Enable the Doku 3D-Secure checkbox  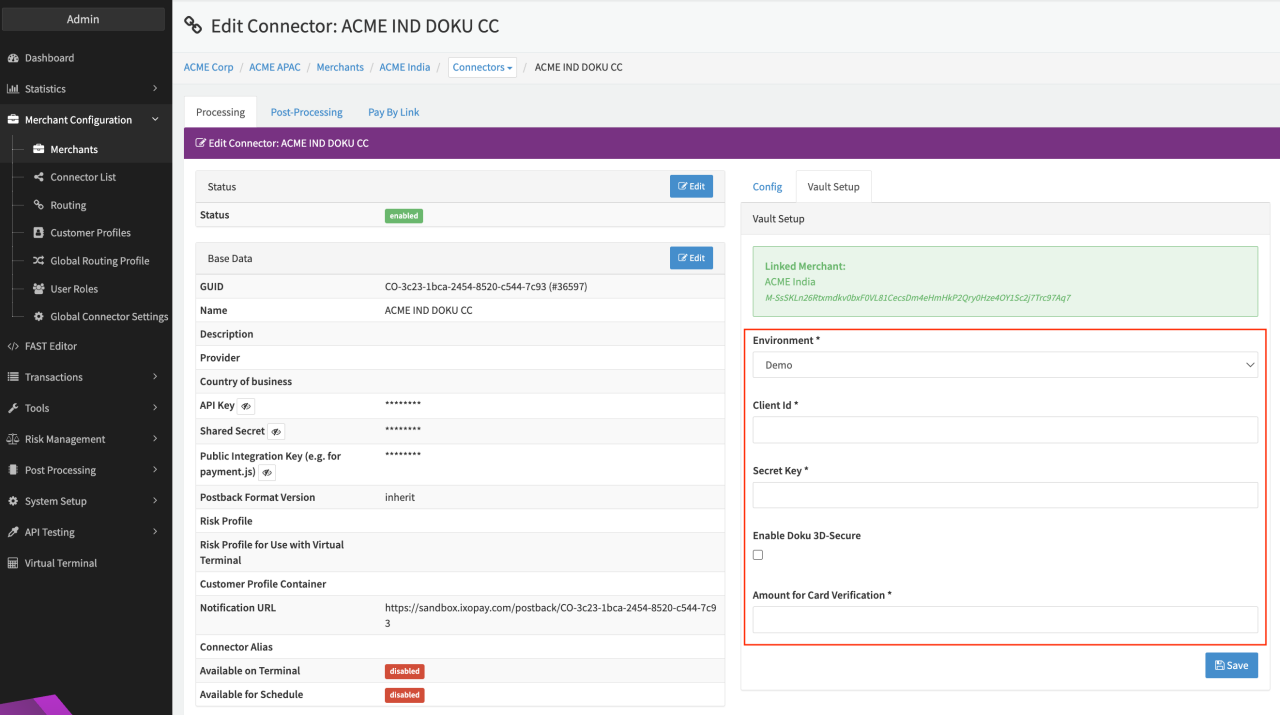point(758,555)
